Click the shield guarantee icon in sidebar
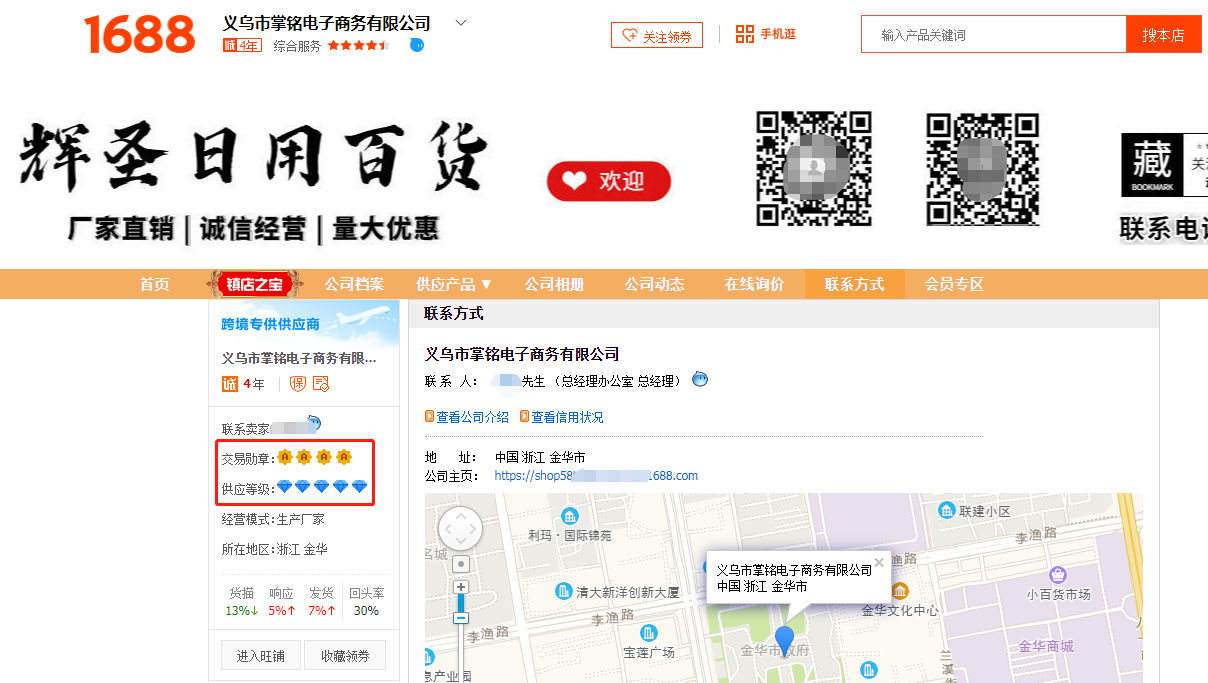The height and width of the screenshot is (683, 1208). [x=298, y=384]
